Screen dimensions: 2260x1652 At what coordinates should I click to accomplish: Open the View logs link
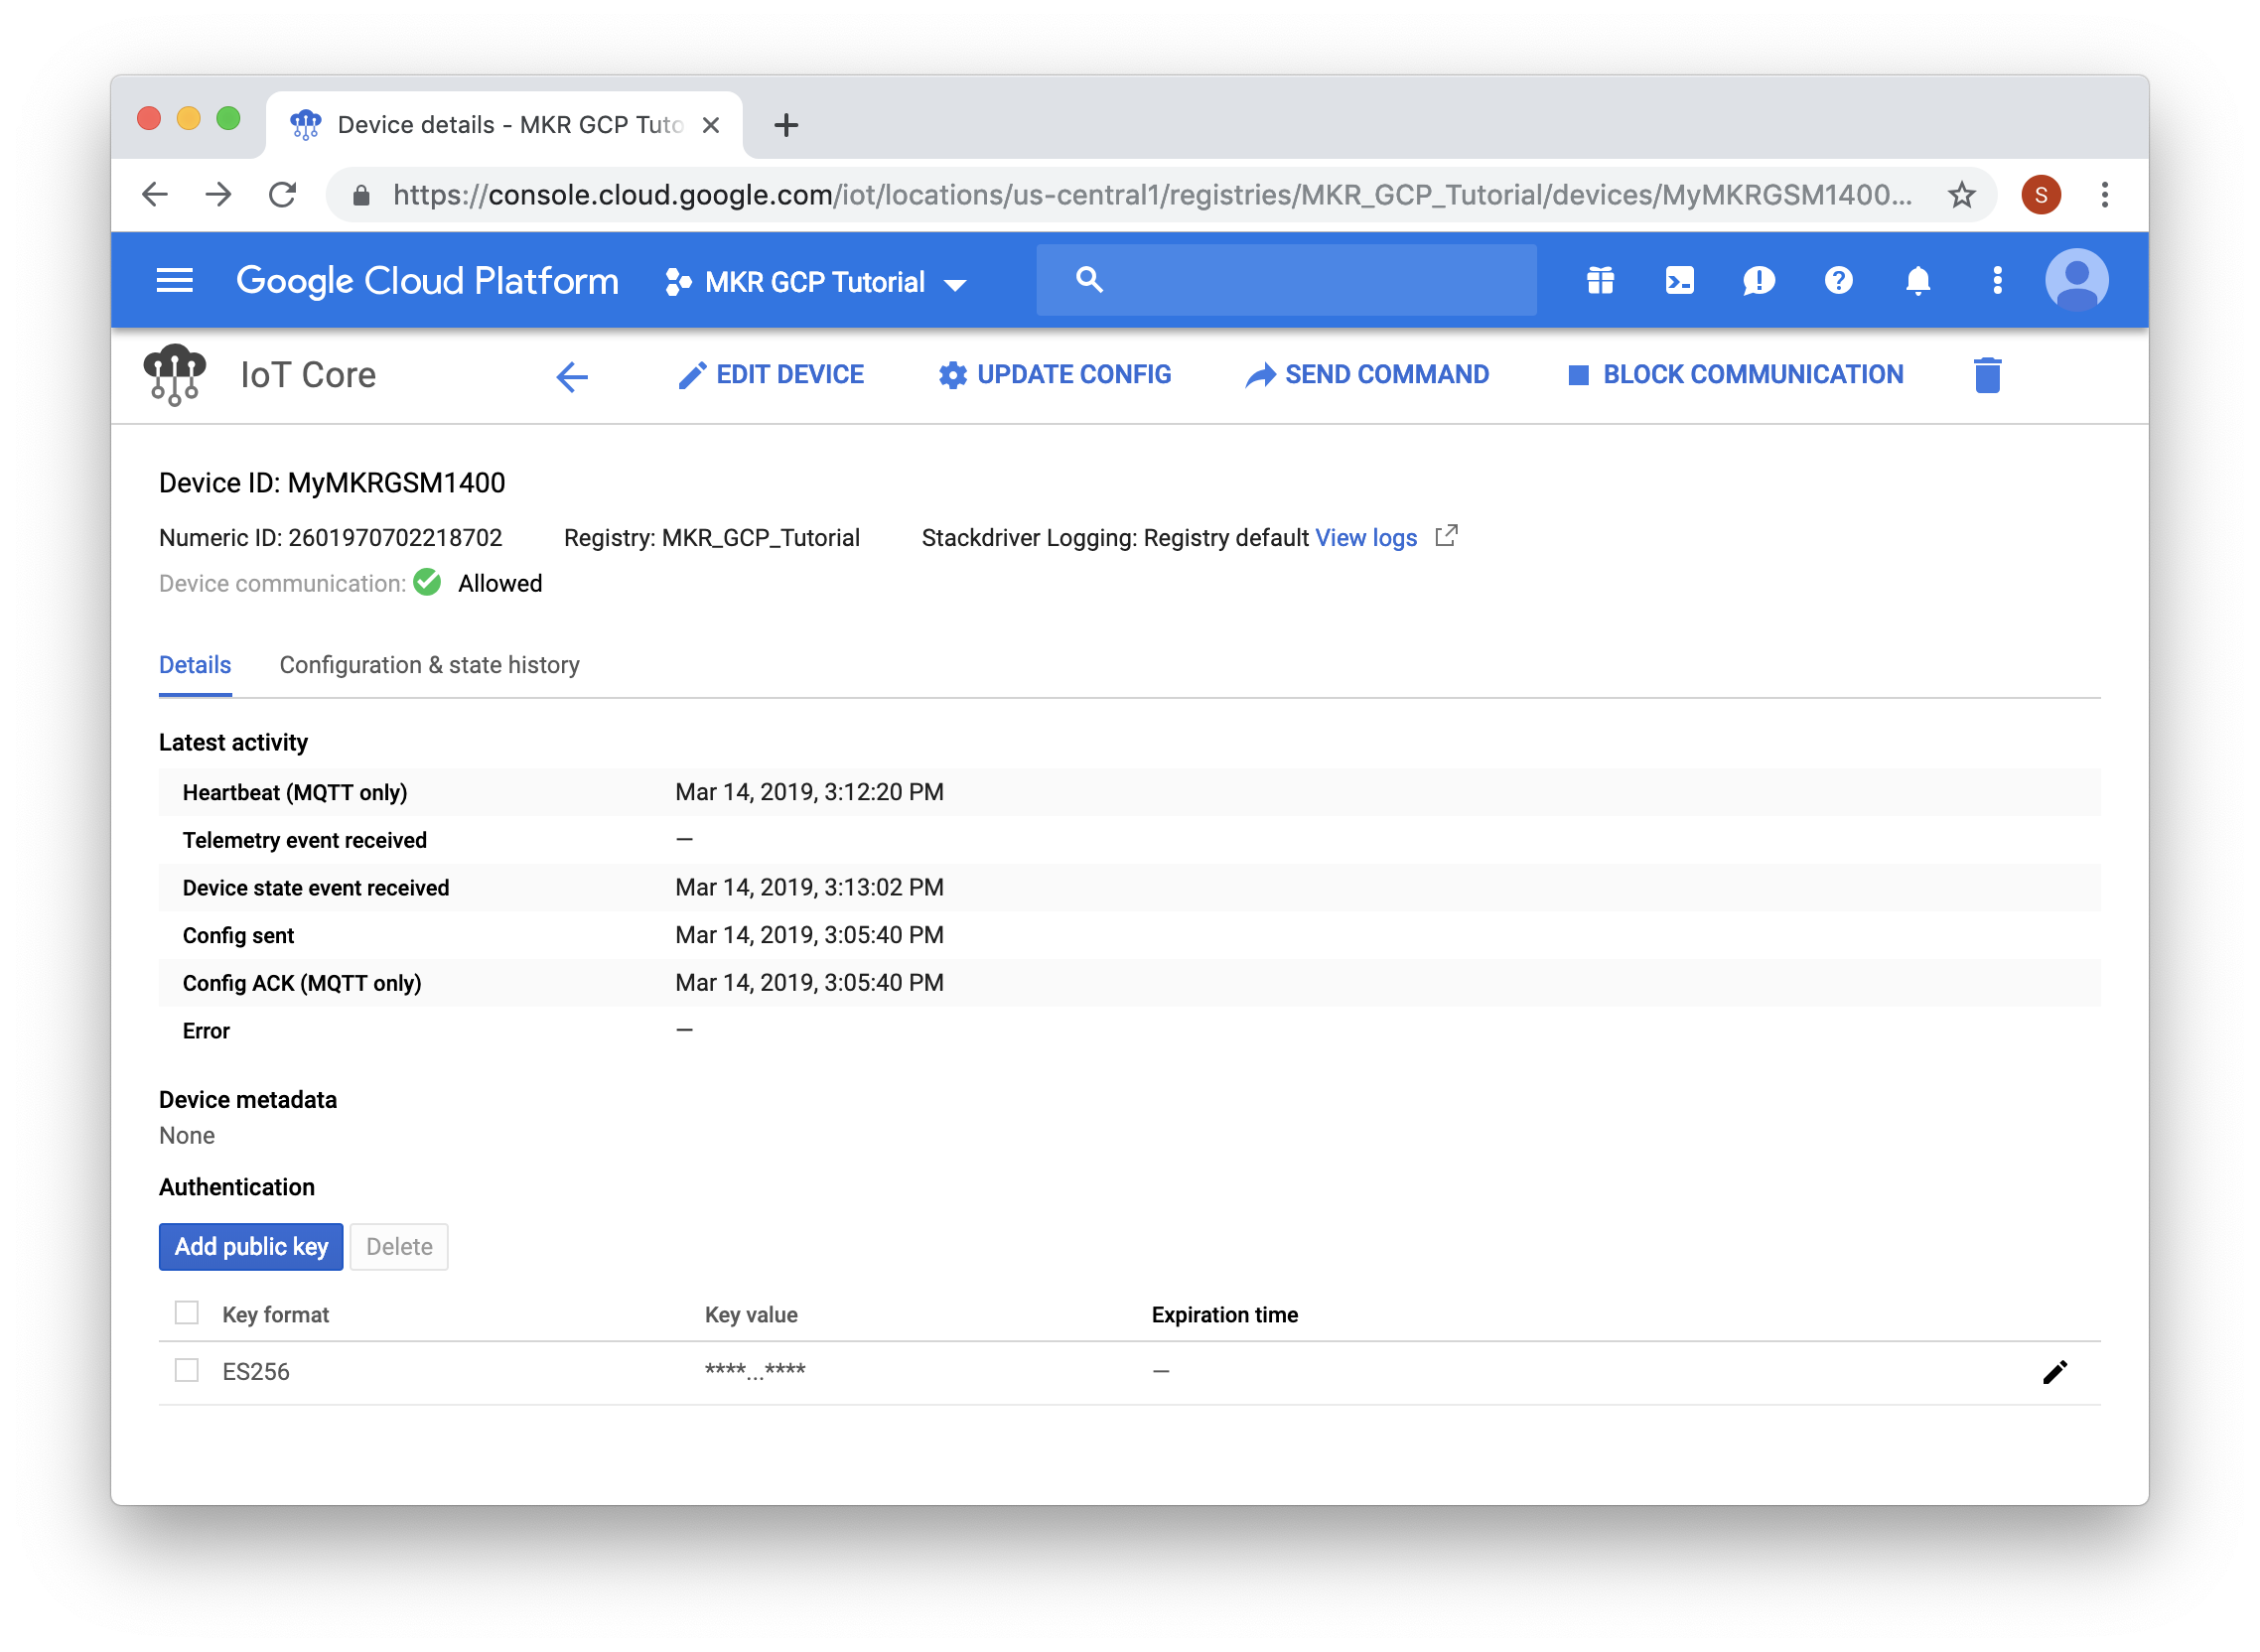click(x=1366, y=537)
